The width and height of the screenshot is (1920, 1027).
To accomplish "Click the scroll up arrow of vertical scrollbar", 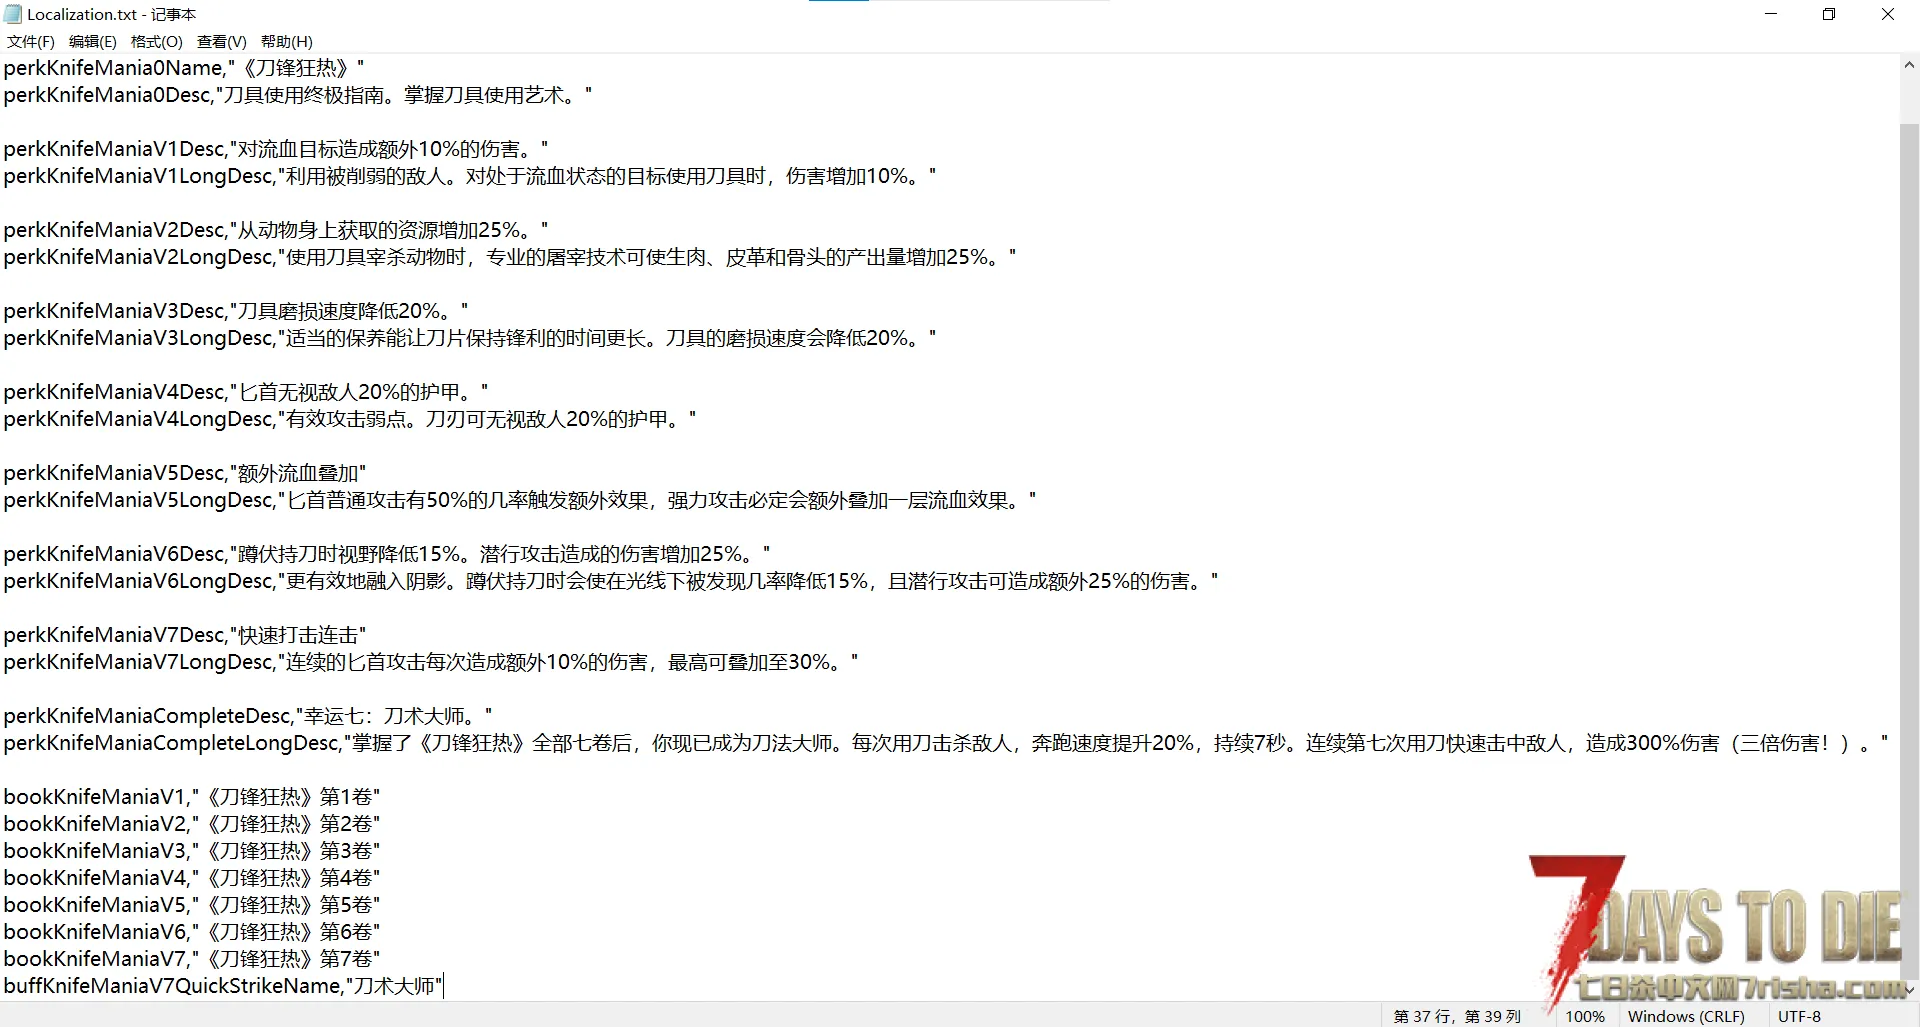I will [x=1908, y=65].
